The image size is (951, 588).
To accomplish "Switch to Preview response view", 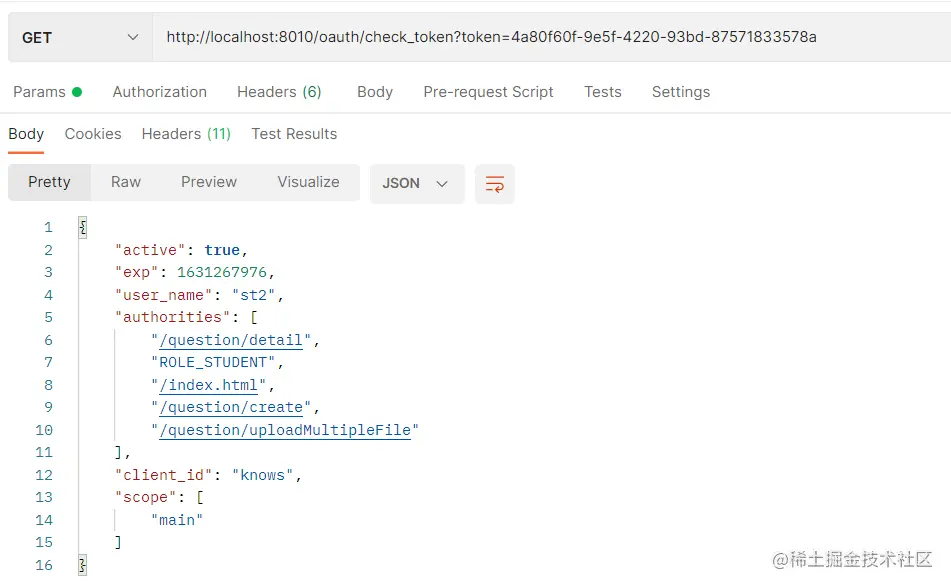I will coord(209,182).
